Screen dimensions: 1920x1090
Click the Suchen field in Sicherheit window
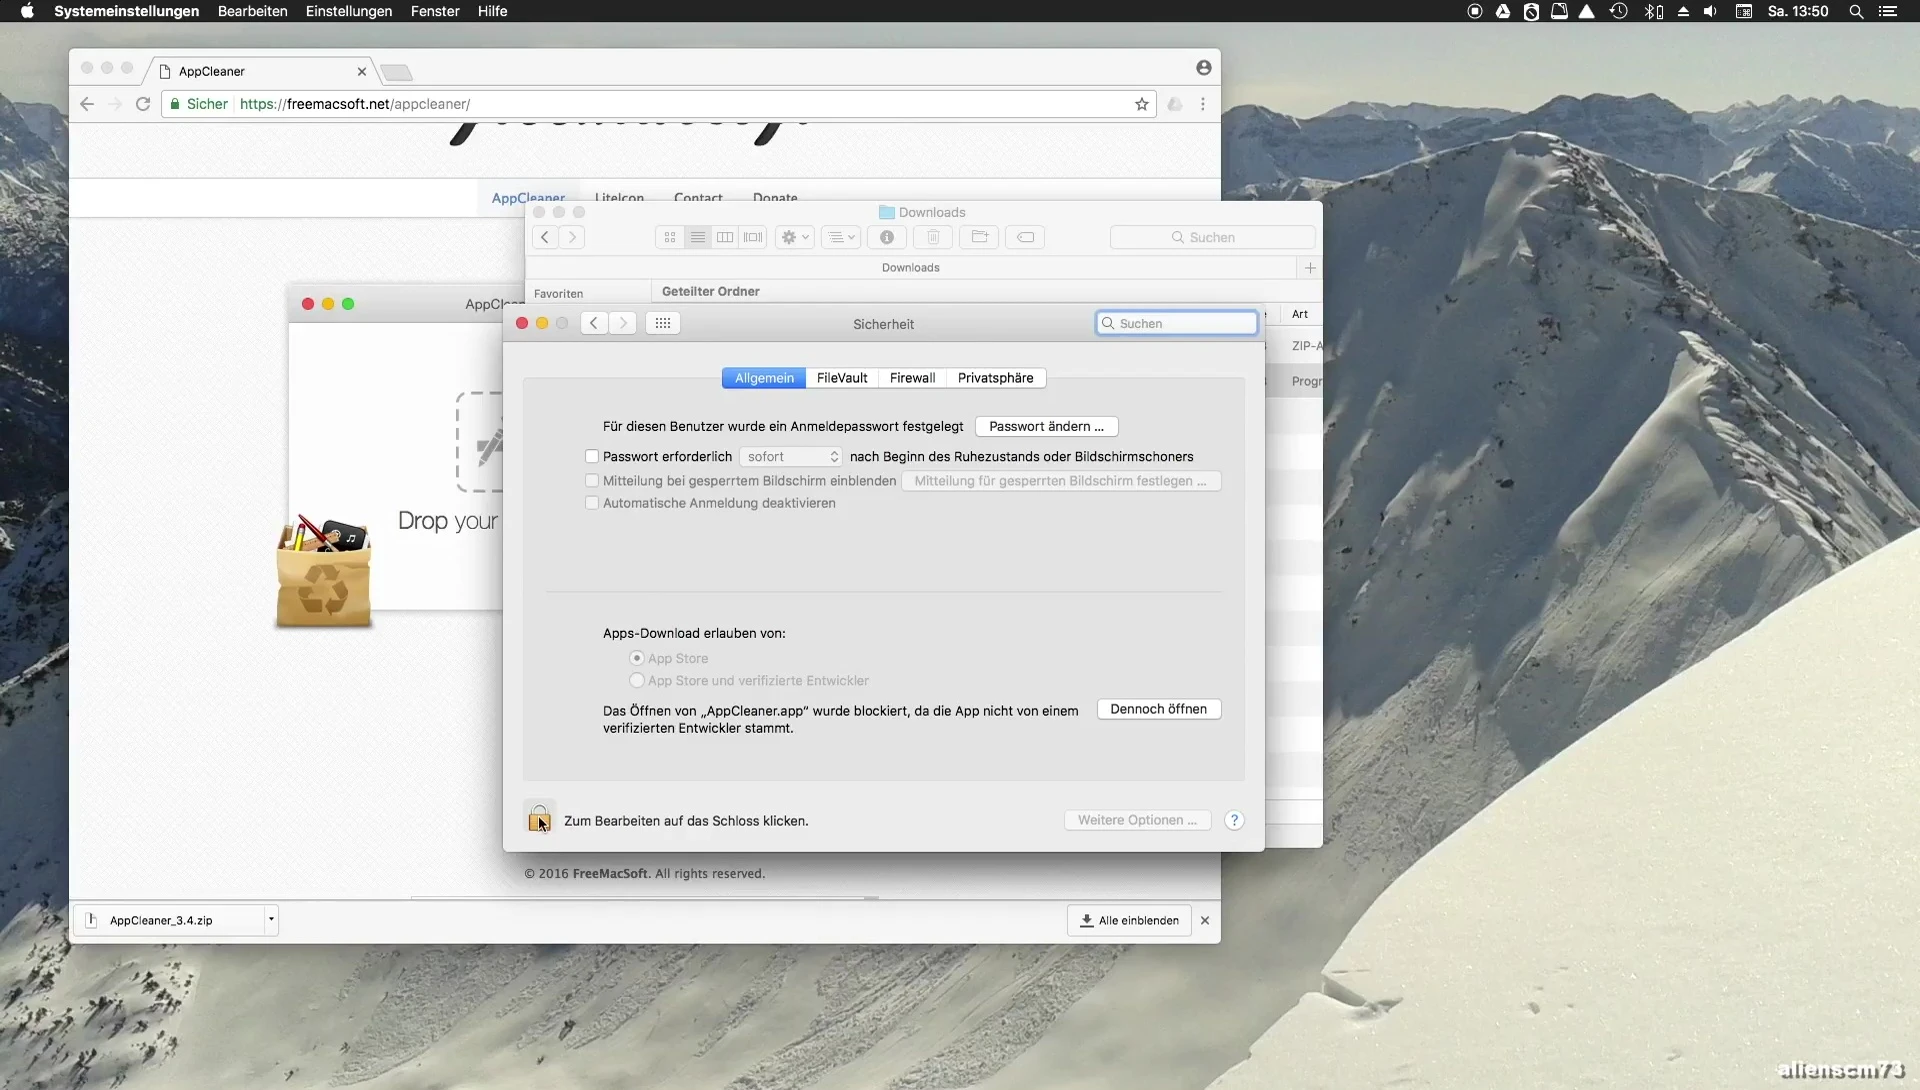1177,323
